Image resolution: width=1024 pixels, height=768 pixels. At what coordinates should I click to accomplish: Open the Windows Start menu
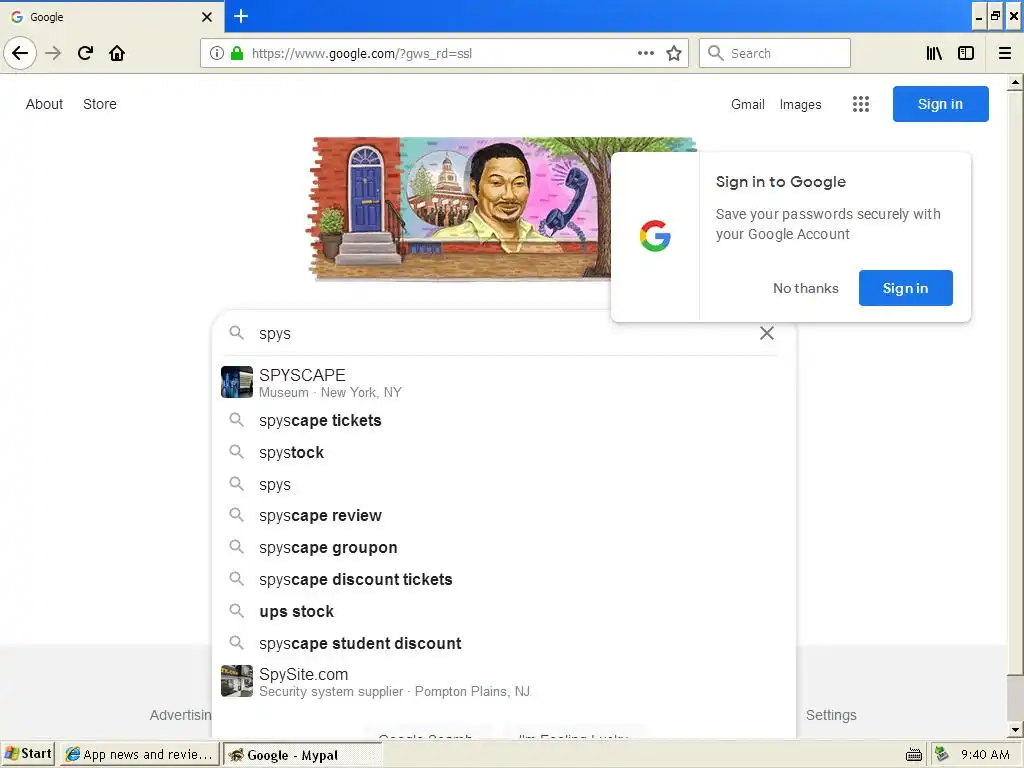coord(28,754)
